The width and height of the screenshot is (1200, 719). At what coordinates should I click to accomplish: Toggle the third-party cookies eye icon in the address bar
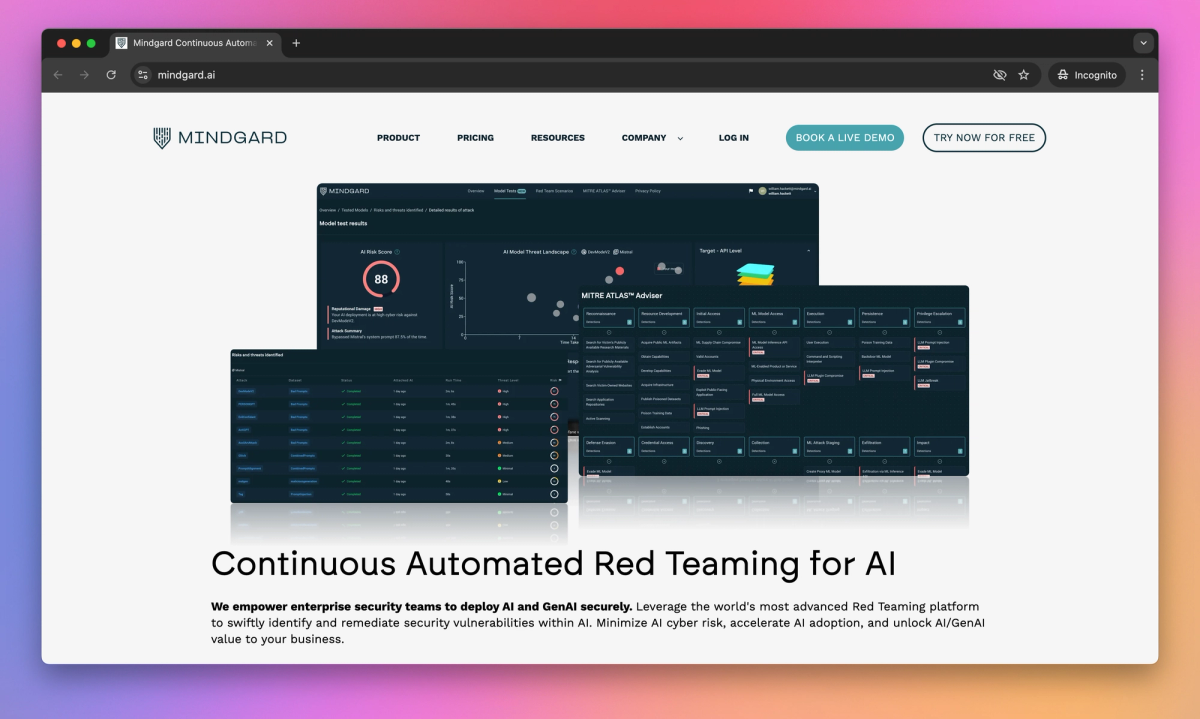pos(999,75)
